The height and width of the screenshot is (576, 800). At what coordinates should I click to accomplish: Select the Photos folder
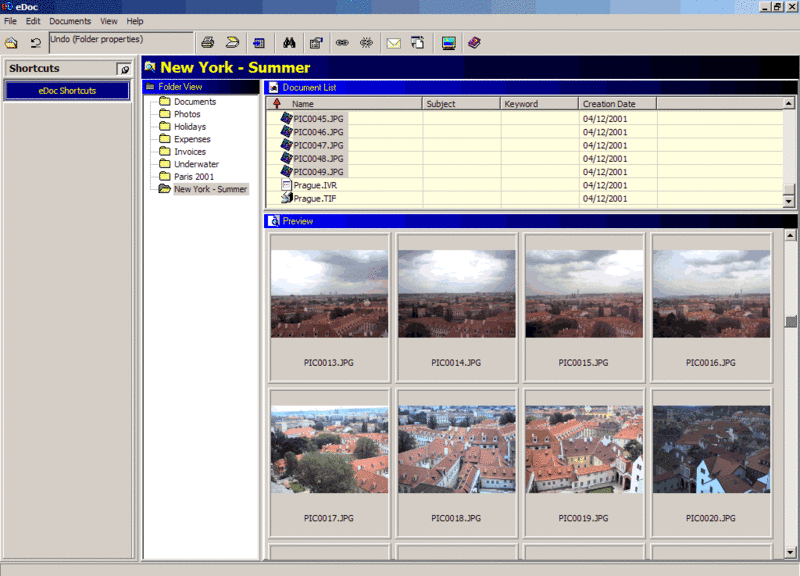point(187,114)
